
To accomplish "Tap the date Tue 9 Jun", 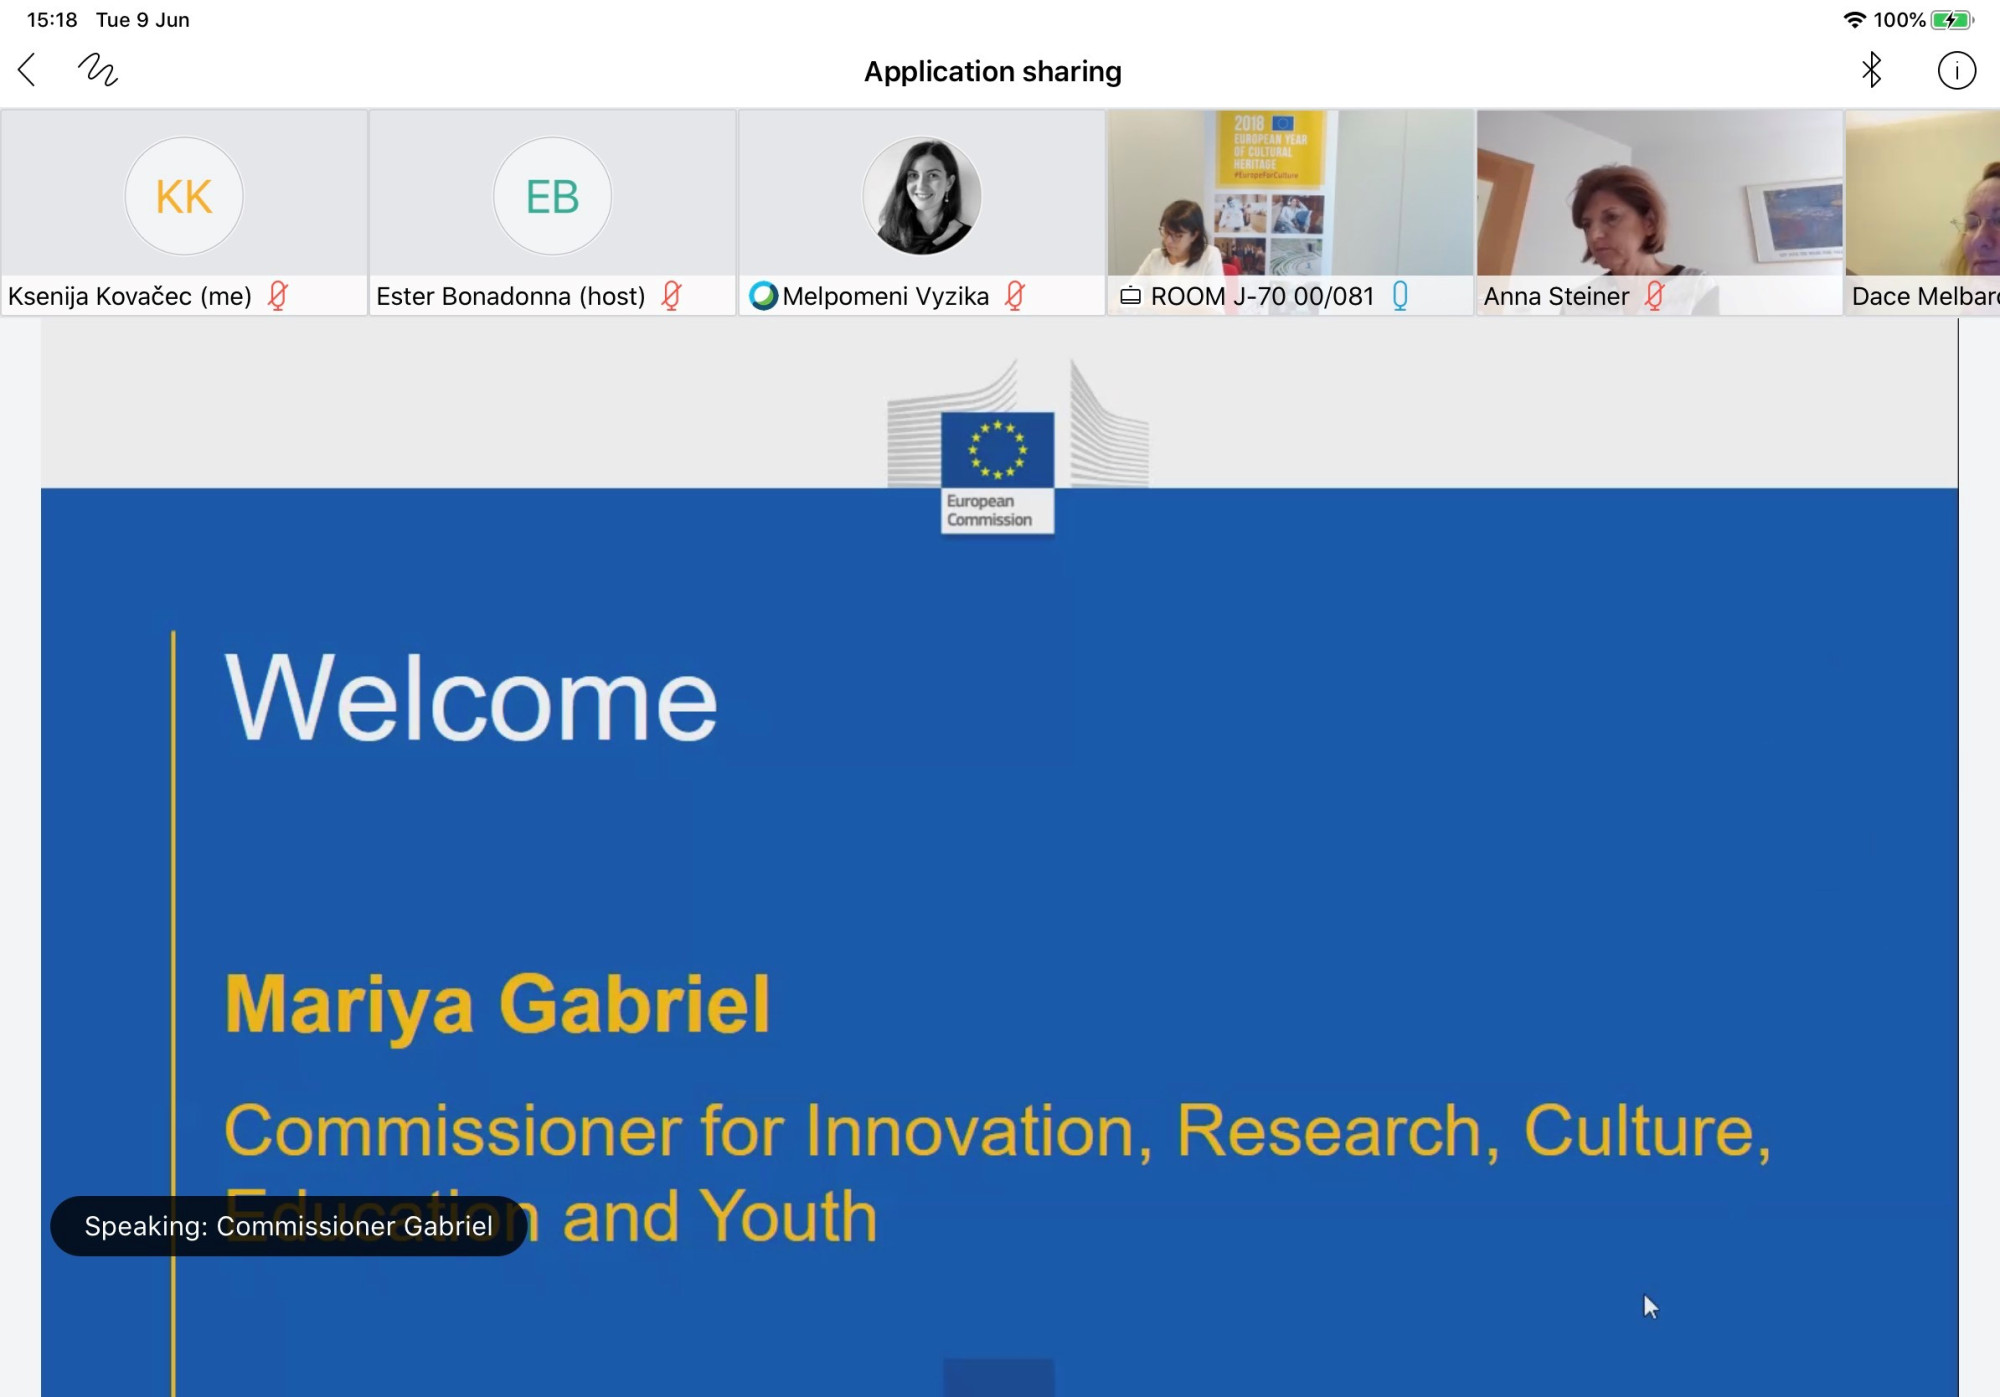I will click(x=143, y=20).
